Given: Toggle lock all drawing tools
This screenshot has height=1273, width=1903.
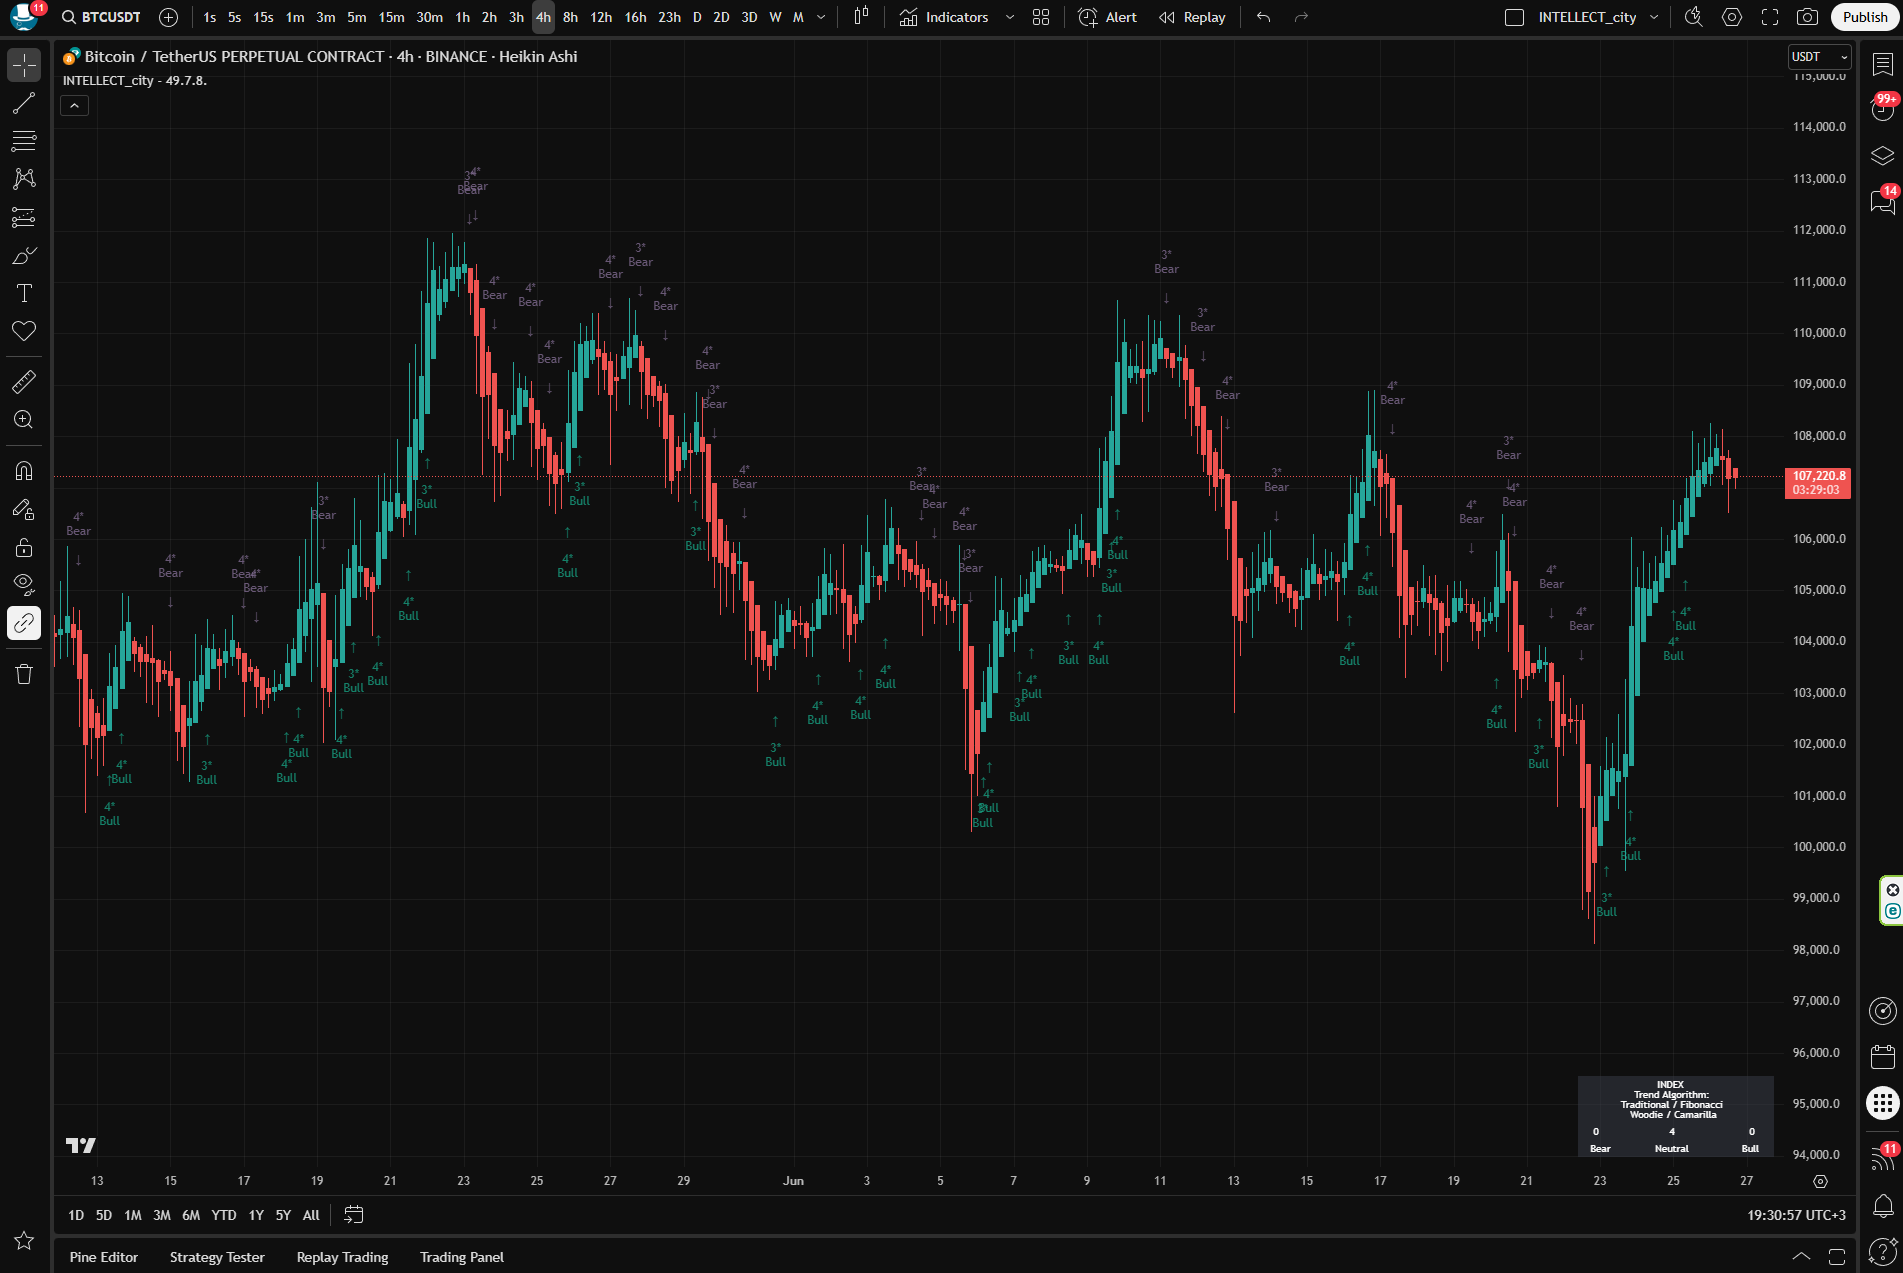Looking at the screenshot, I should (x=24, y=547).
